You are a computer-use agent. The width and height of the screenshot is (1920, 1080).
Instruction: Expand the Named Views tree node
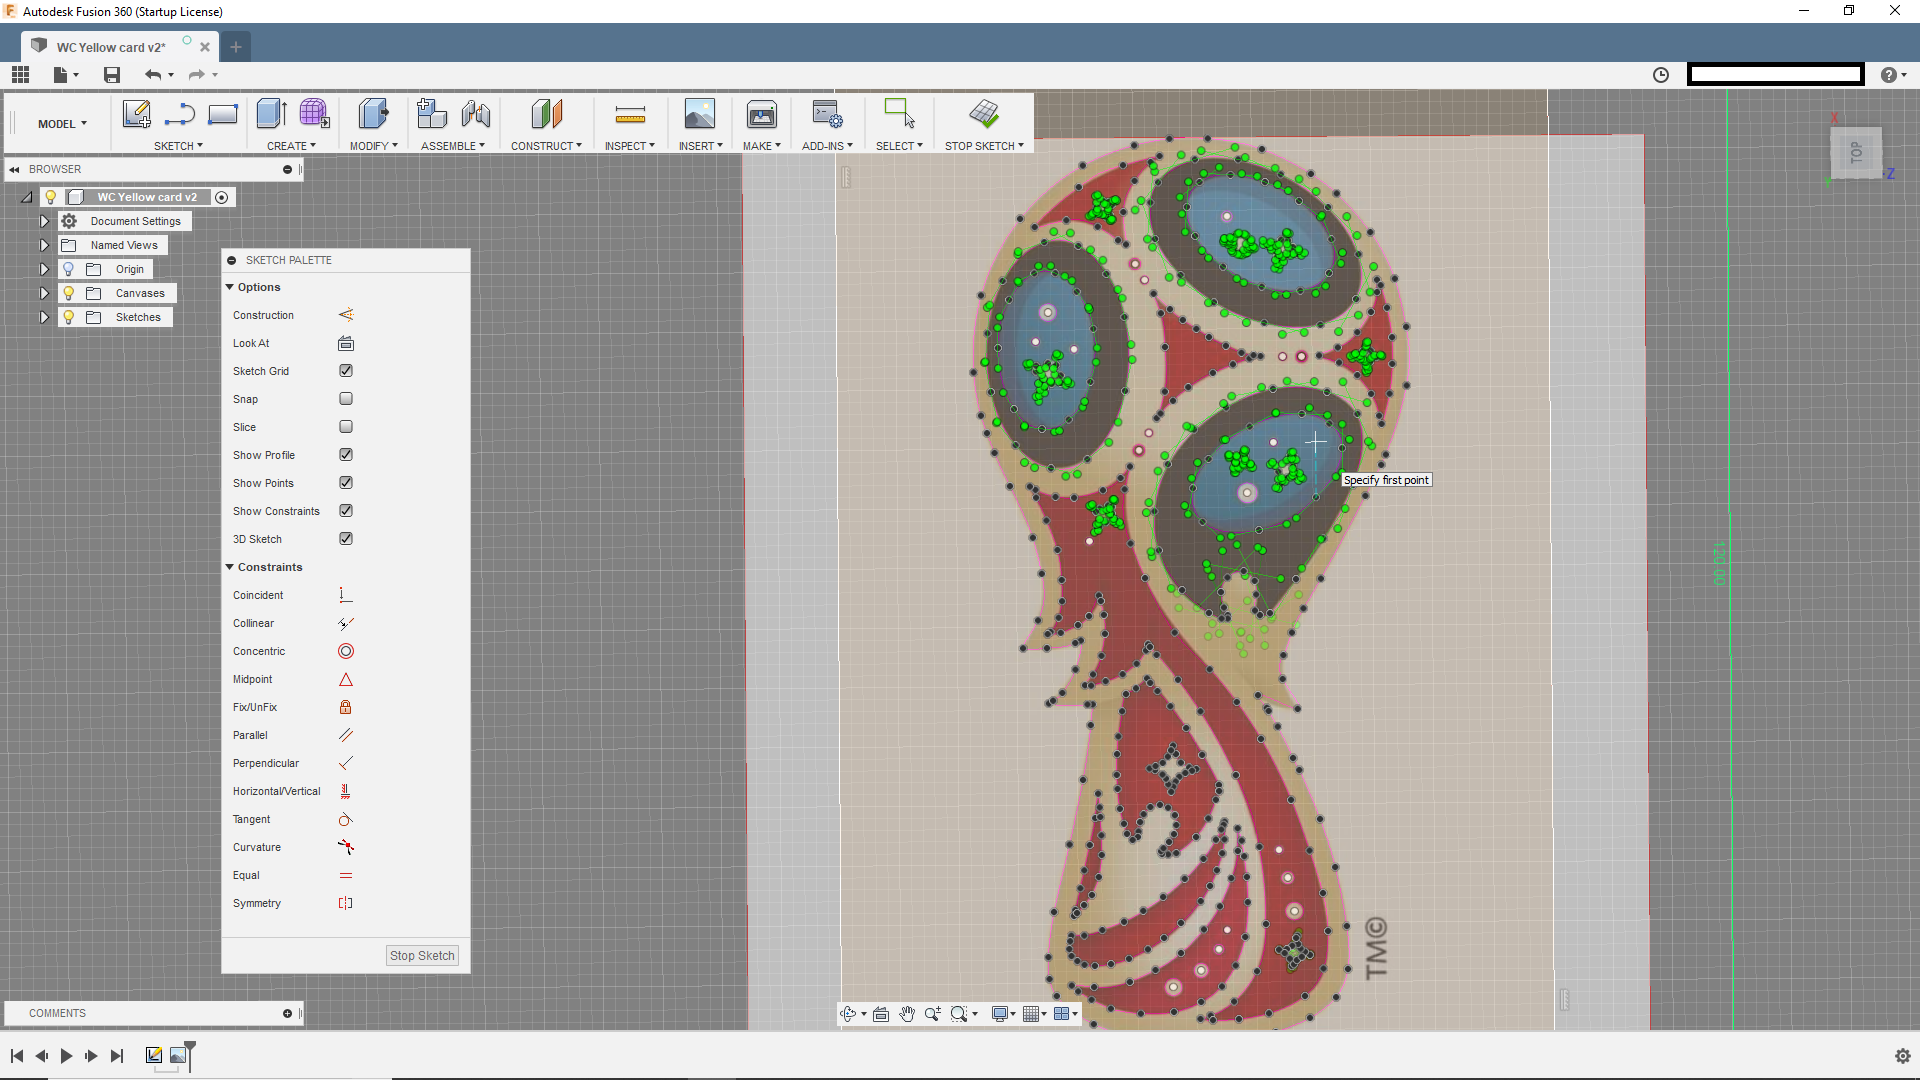[x=44, y=245]
